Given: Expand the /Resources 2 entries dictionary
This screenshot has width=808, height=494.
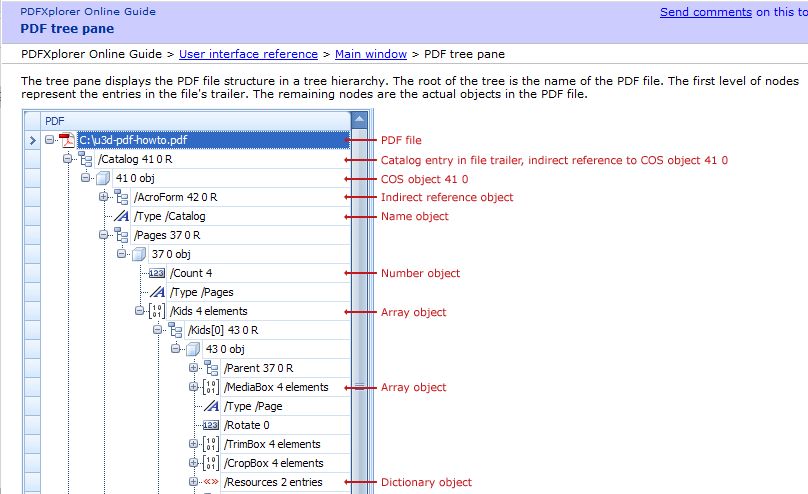Looking at the screenshot, I should 193,482.
